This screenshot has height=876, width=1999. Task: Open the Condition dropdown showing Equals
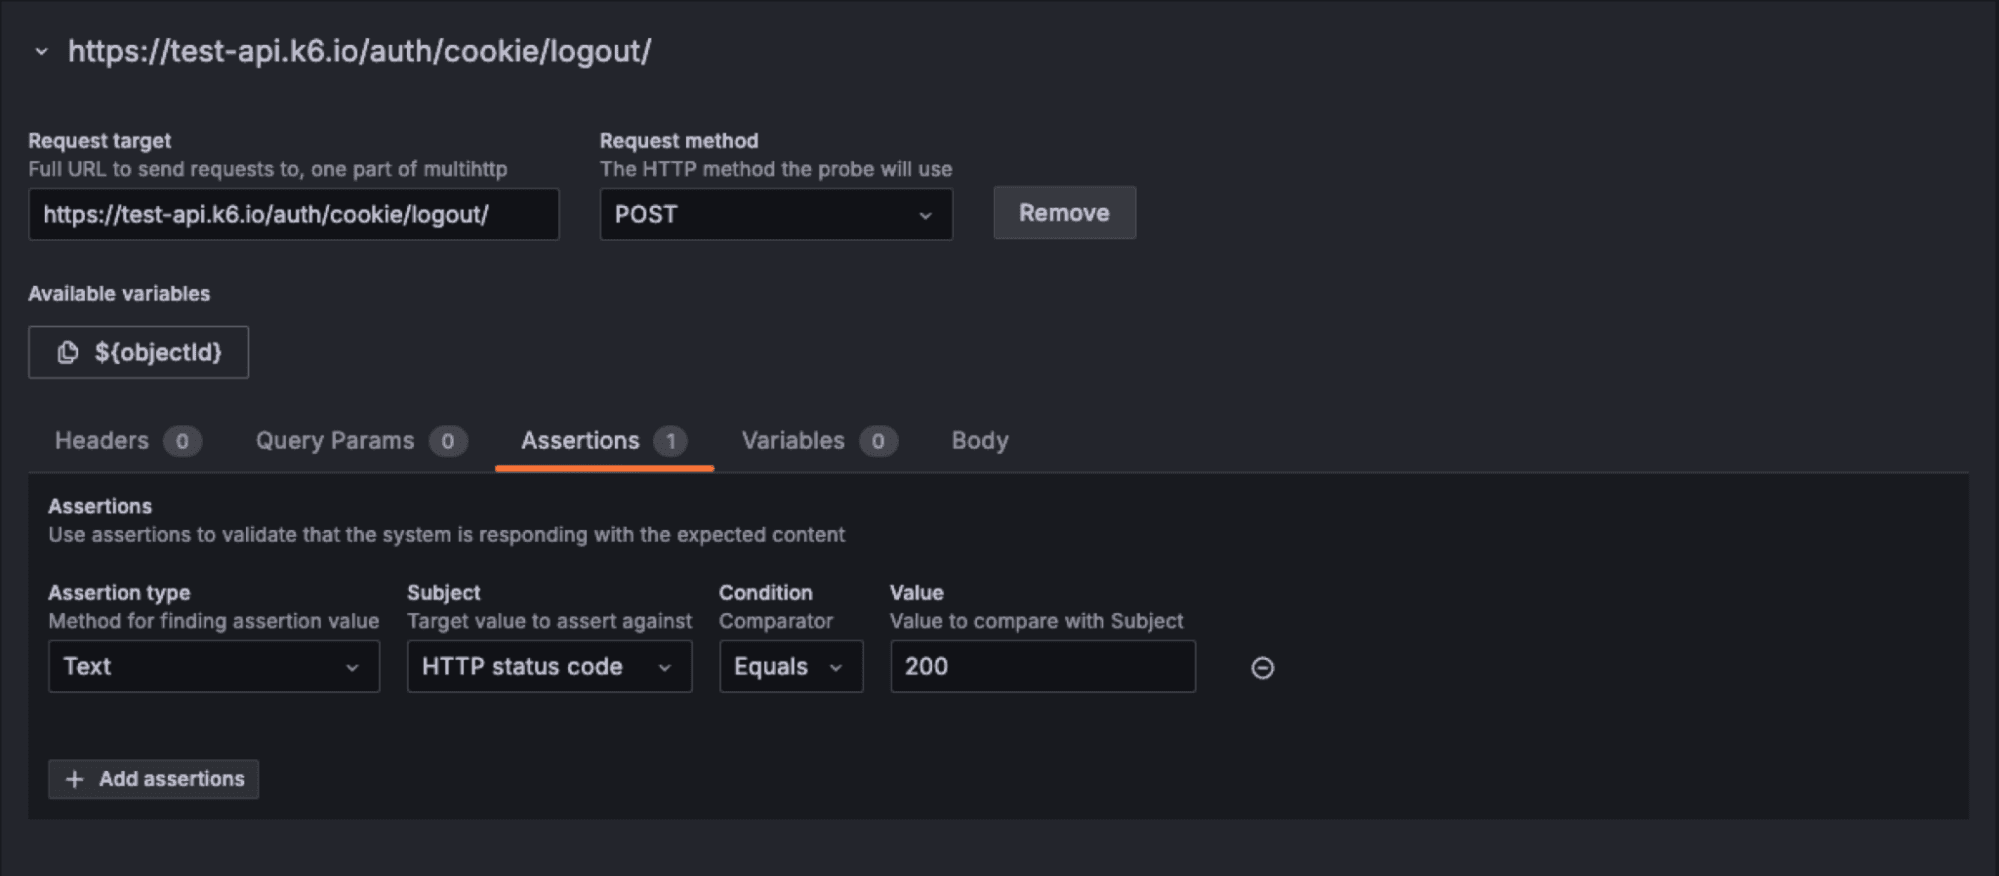(790, 666)
